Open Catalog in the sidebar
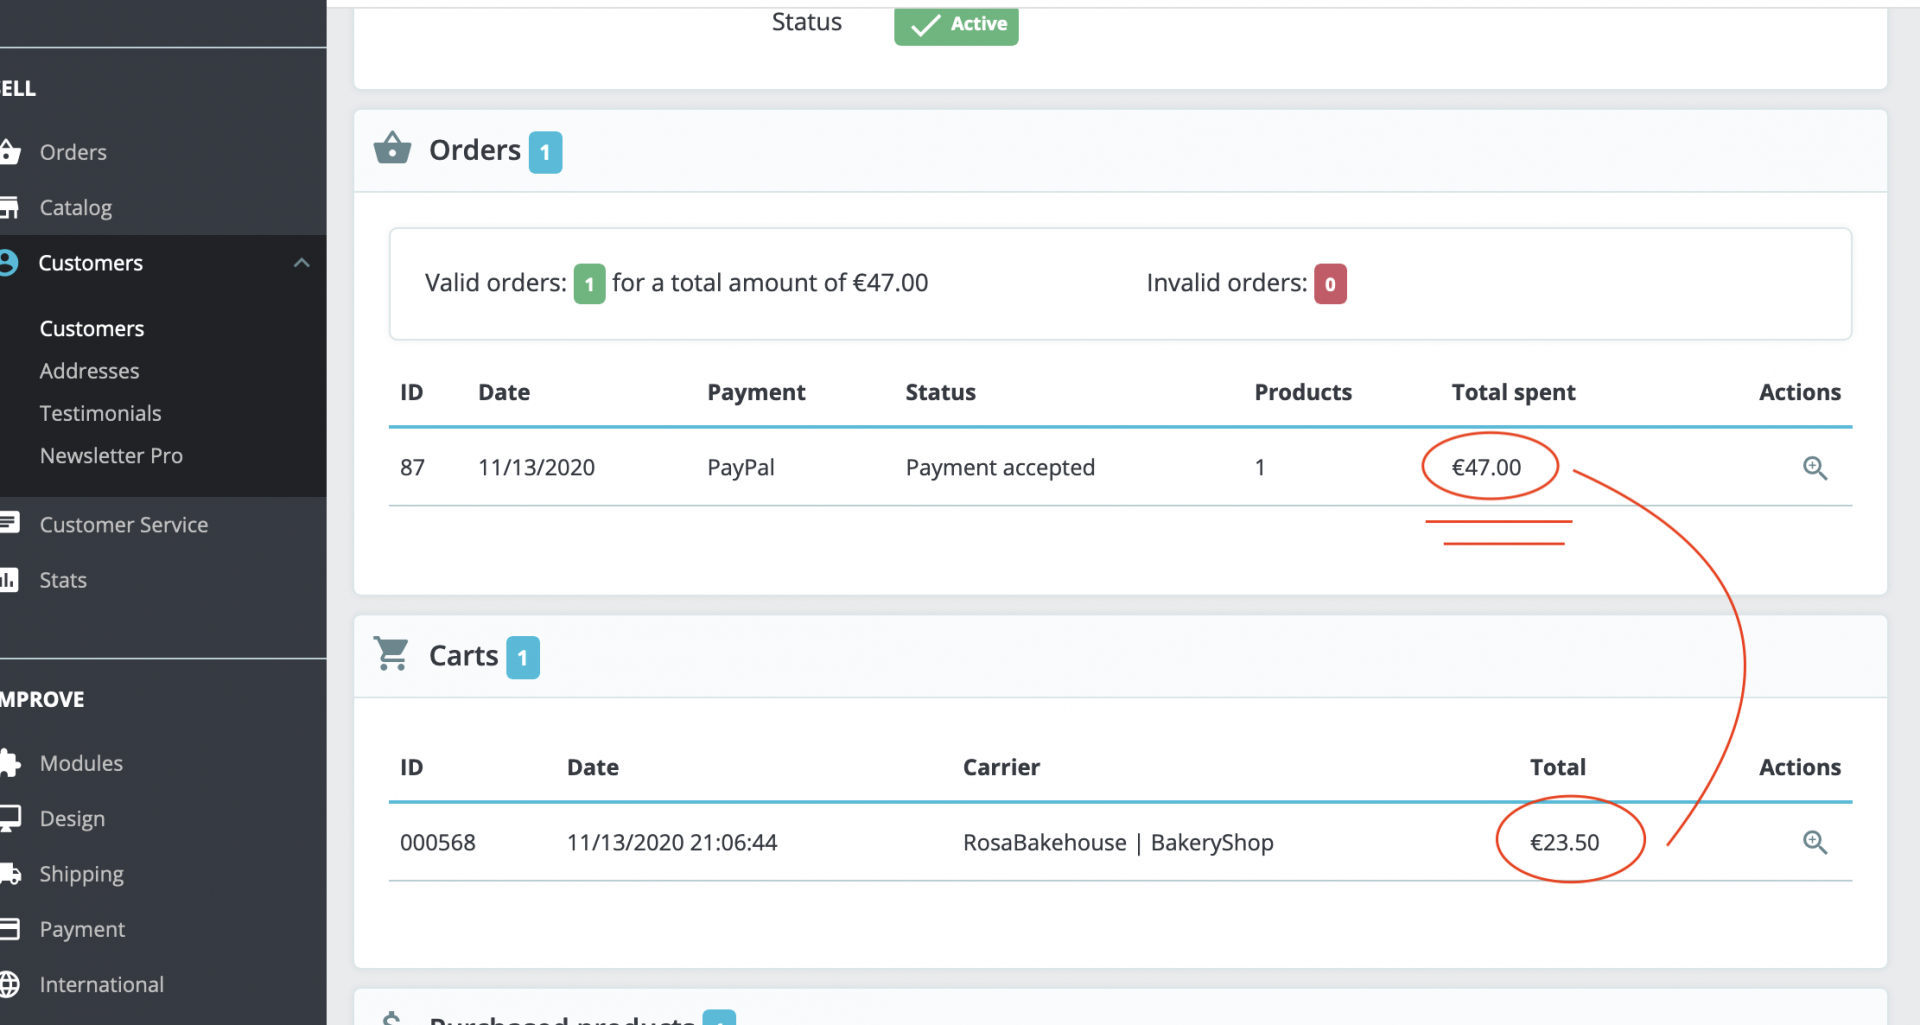1920x1025 pixels. (75, 208)
